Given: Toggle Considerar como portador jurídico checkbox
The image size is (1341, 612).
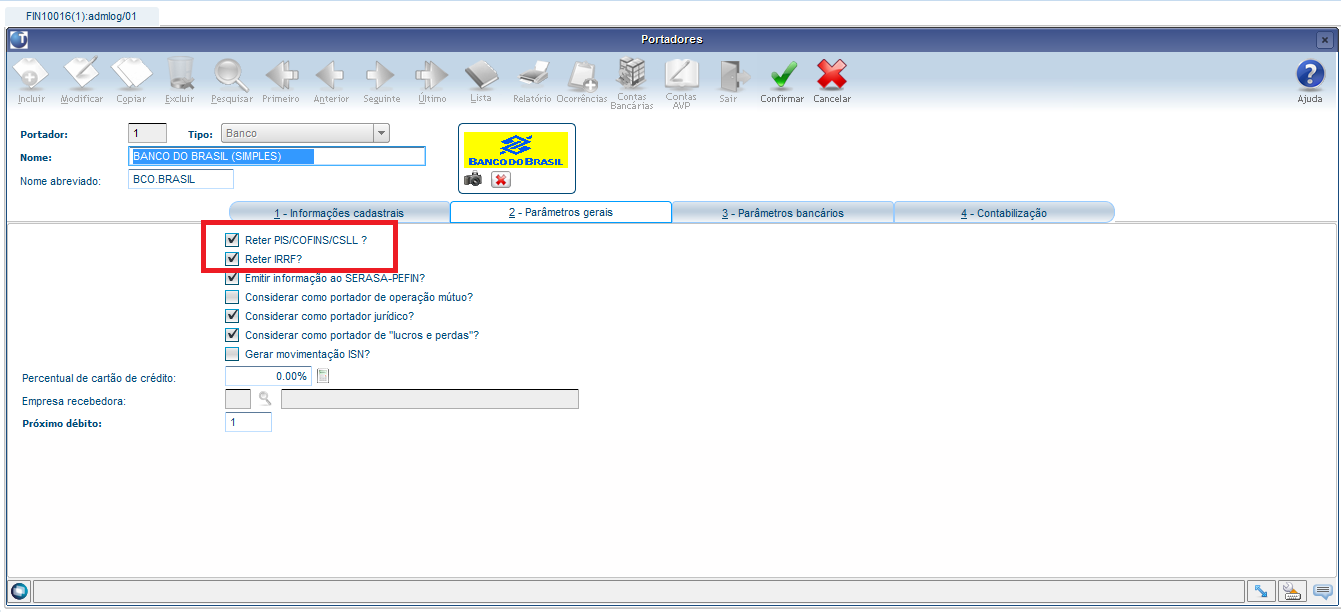Looking at the screenshot, I should coord(232,316).
